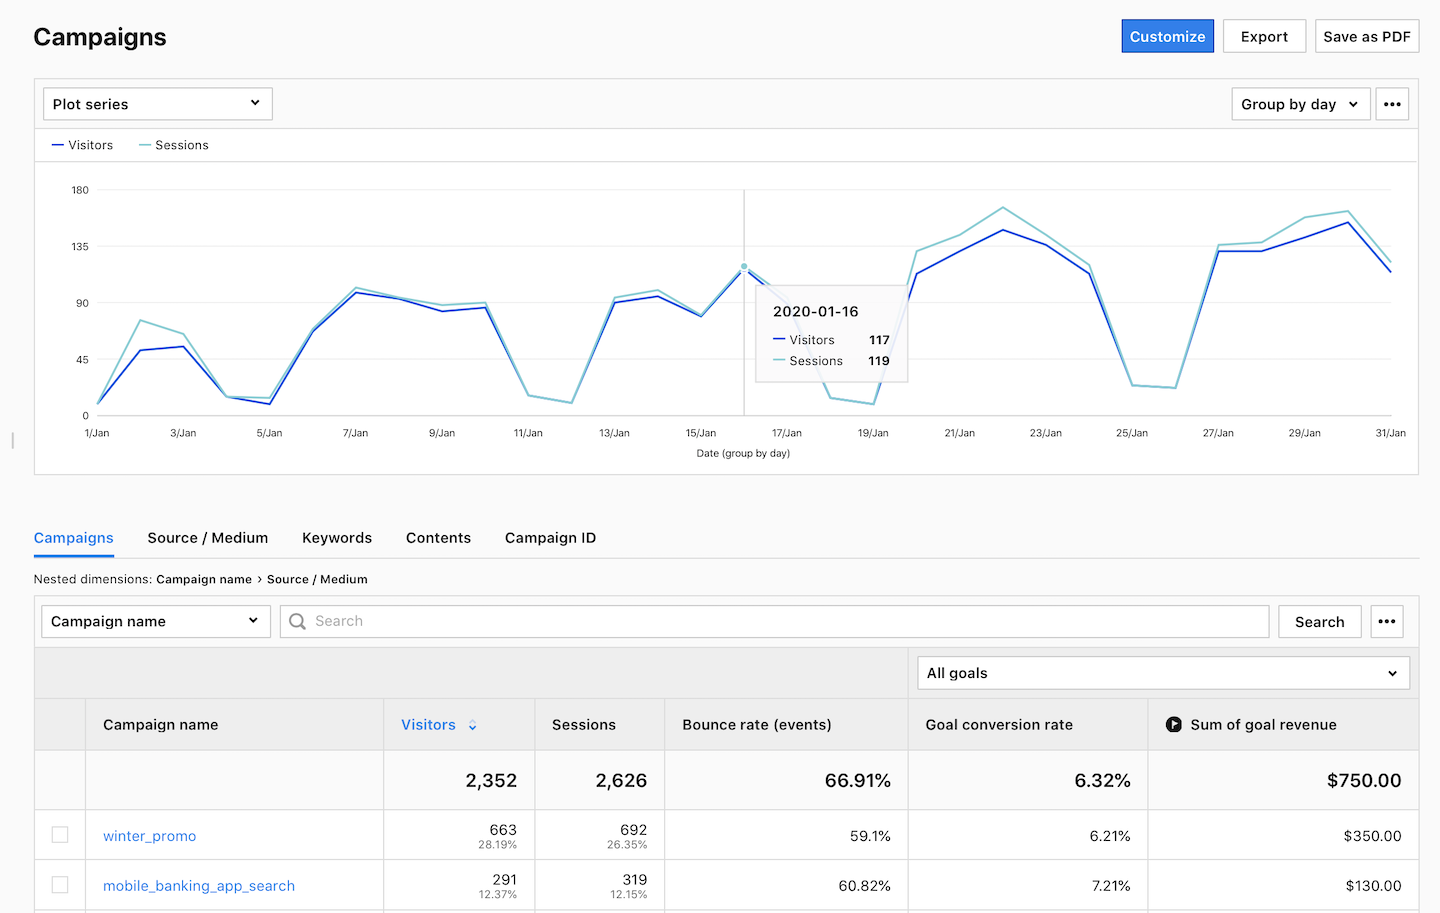Click the Visitors column sort arrows

pyautogui.click(x=473, y=725)
